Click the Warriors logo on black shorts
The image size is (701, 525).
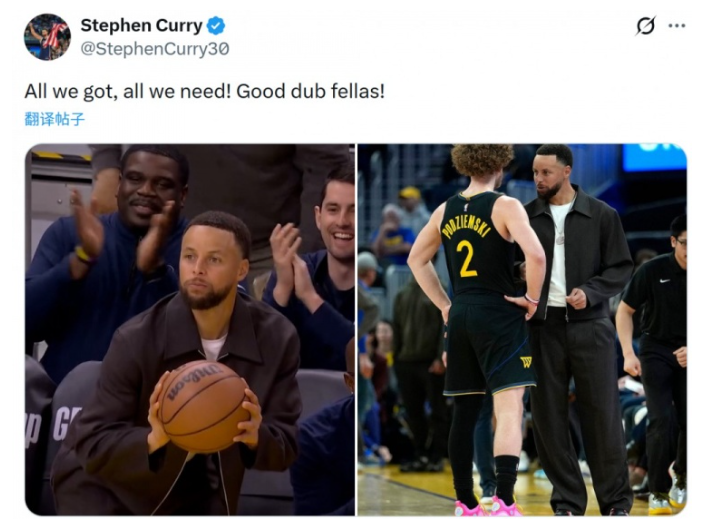[526, 361]
